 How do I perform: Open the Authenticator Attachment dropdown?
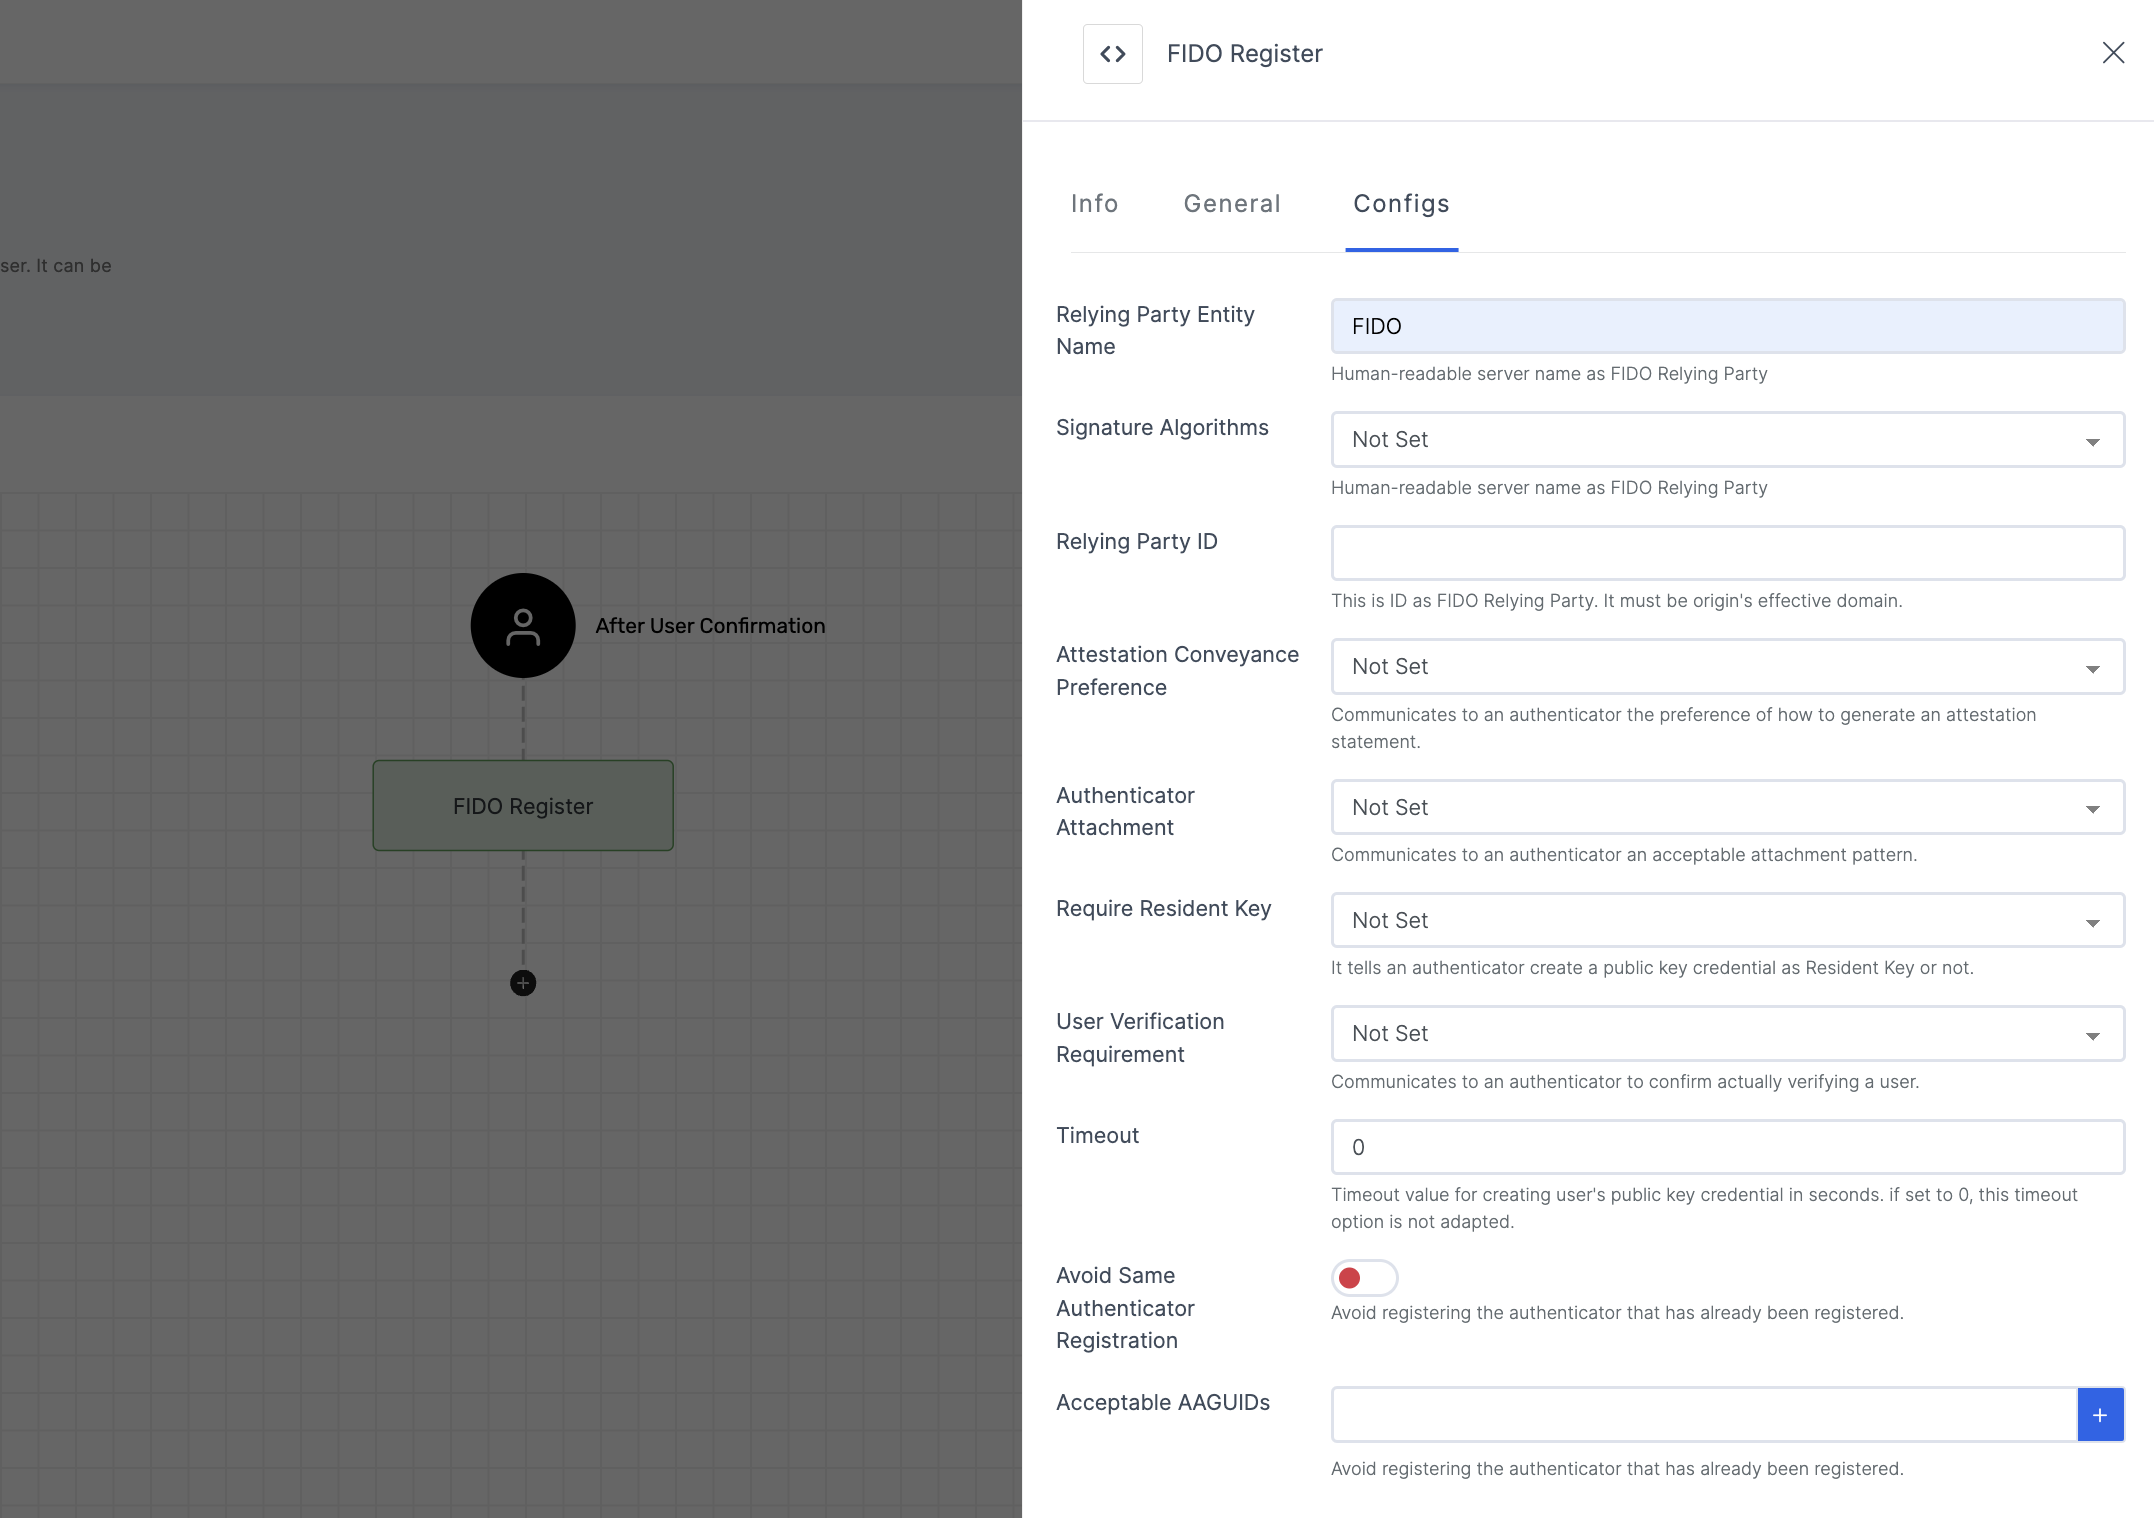tap(1727, 808)
